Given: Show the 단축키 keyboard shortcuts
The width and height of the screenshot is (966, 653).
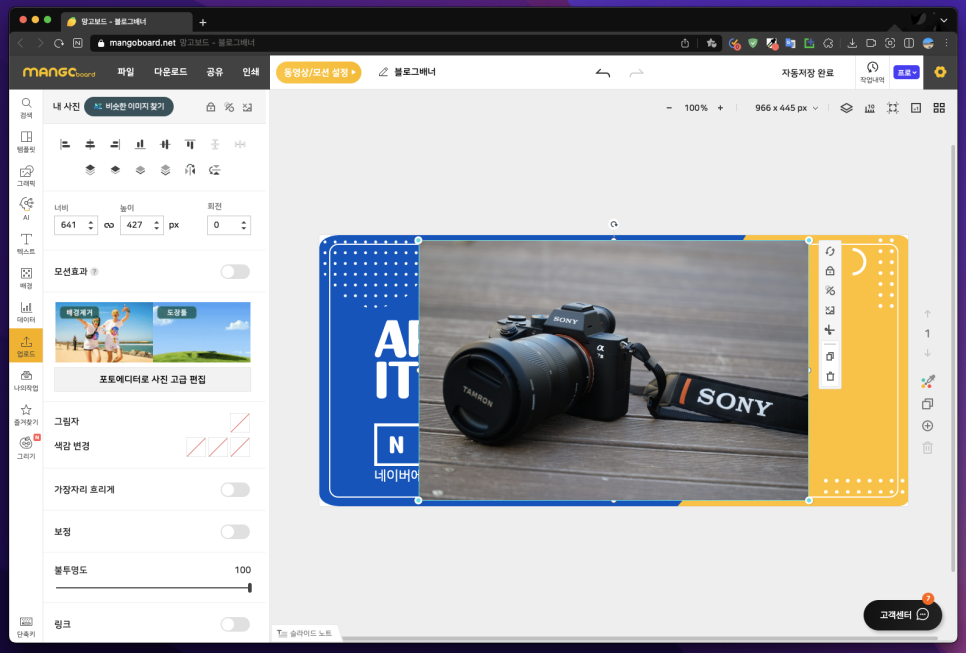Looking at the screenshot, I should [26, 626].
